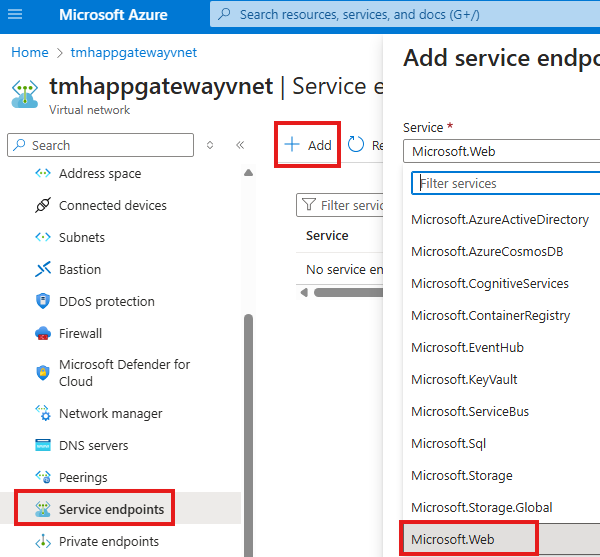The image size is (600, 557).
Task: Click the Service column header
Action: pos(327,236)
